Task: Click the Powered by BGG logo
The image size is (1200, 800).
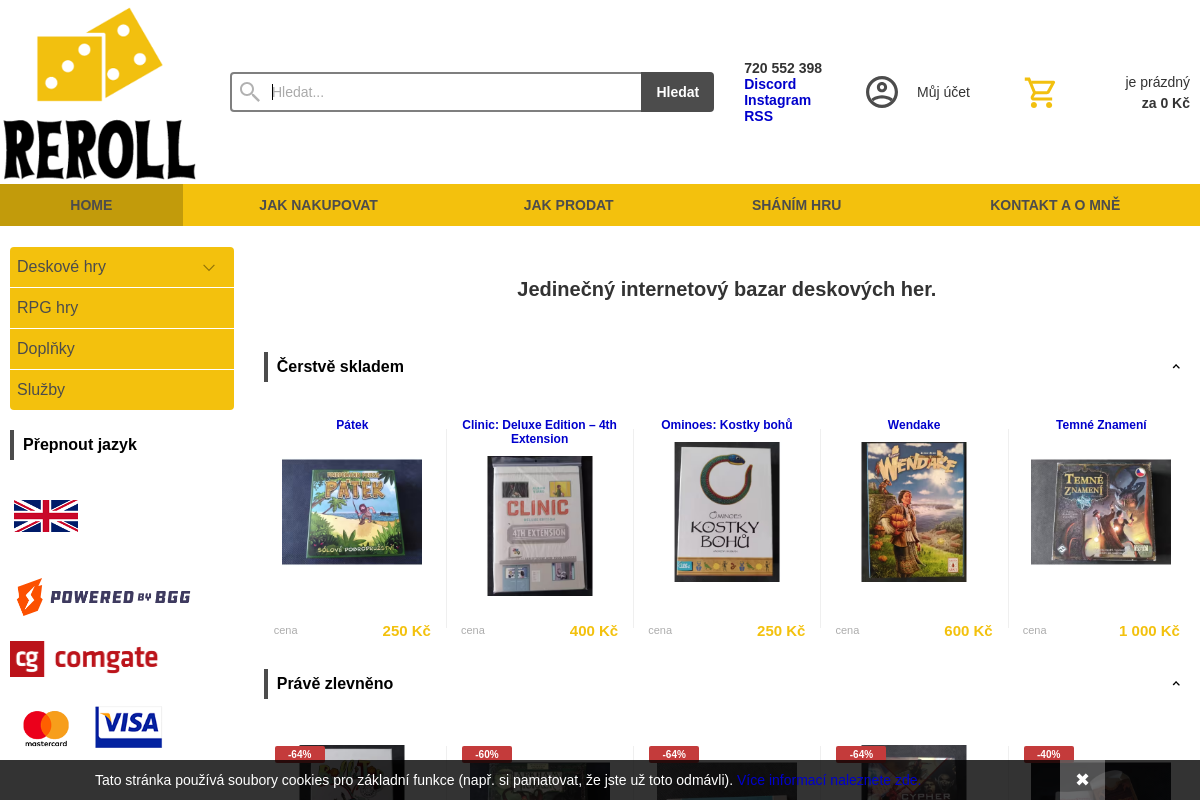Action: 103,597
